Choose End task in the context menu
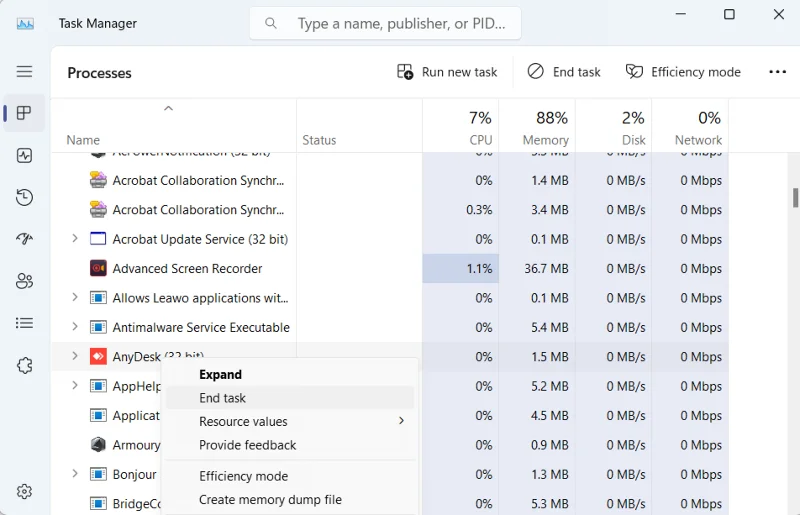This screenshot has width=800, height=515. [x=290, y=398]
